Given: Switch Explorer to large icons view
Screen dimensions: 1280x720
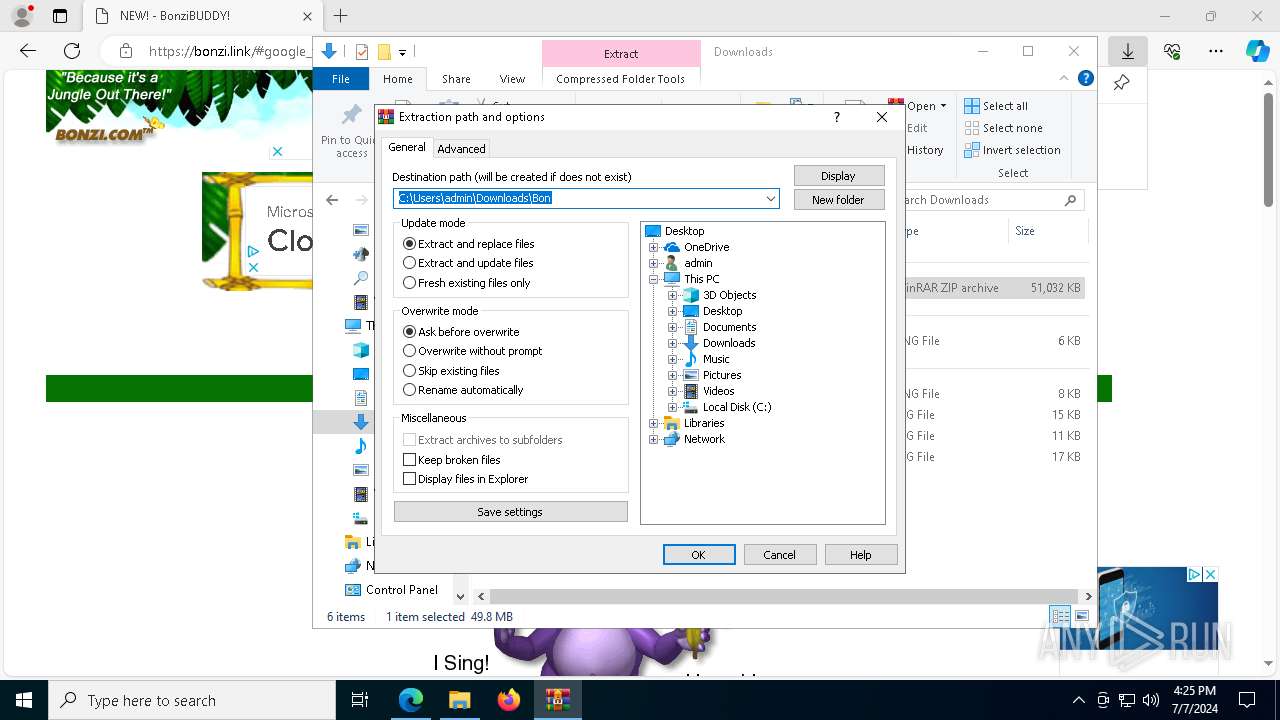Looking at the screenshot, I should (x=1082, y=616).
